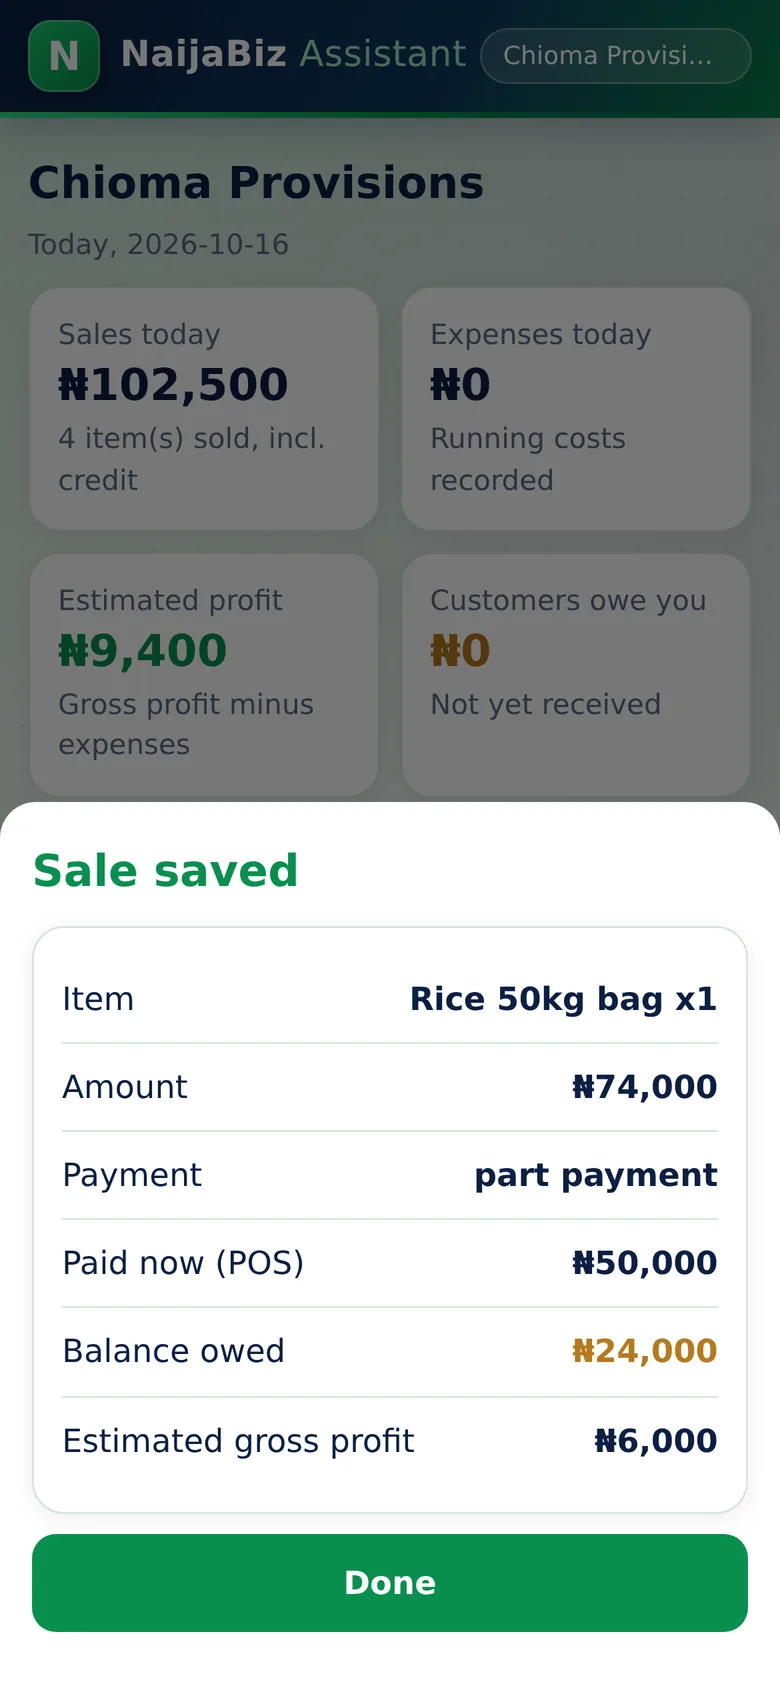Tap the ₦102,500 sales figure
Viewport: 780px width, 1688px height.
(173, 385)
